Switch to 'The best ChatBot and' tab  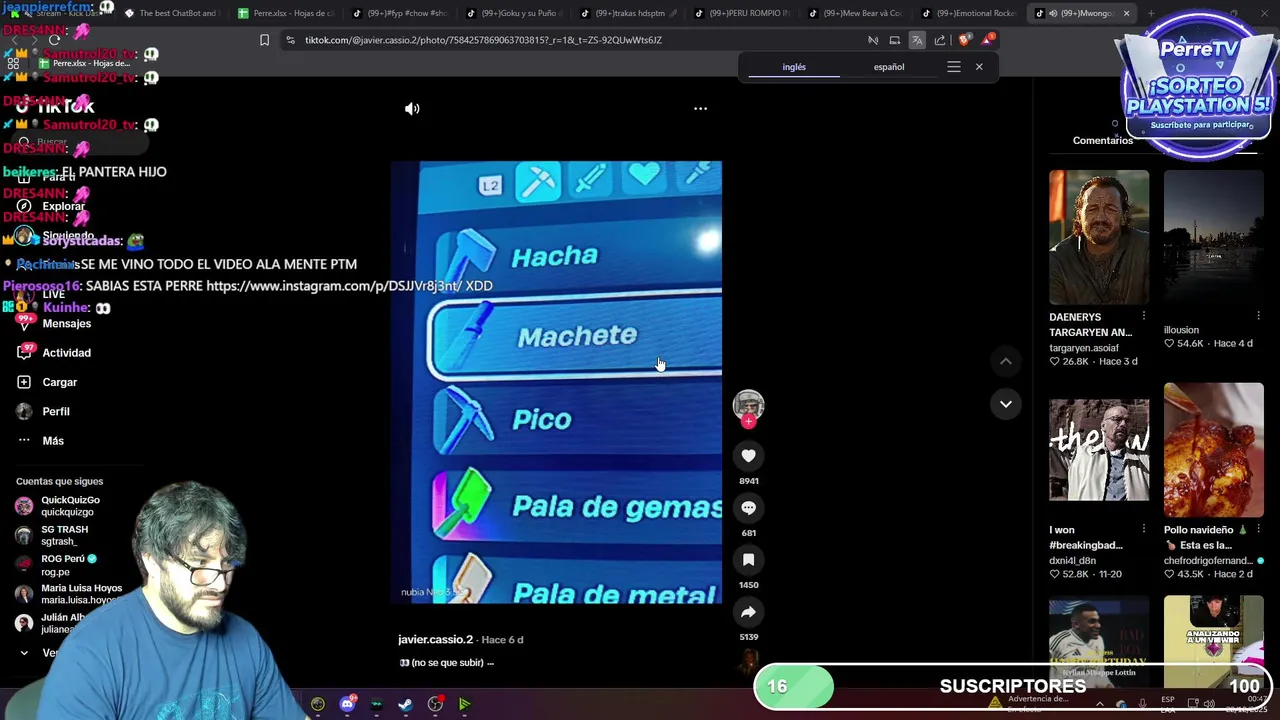coord(169,13)
